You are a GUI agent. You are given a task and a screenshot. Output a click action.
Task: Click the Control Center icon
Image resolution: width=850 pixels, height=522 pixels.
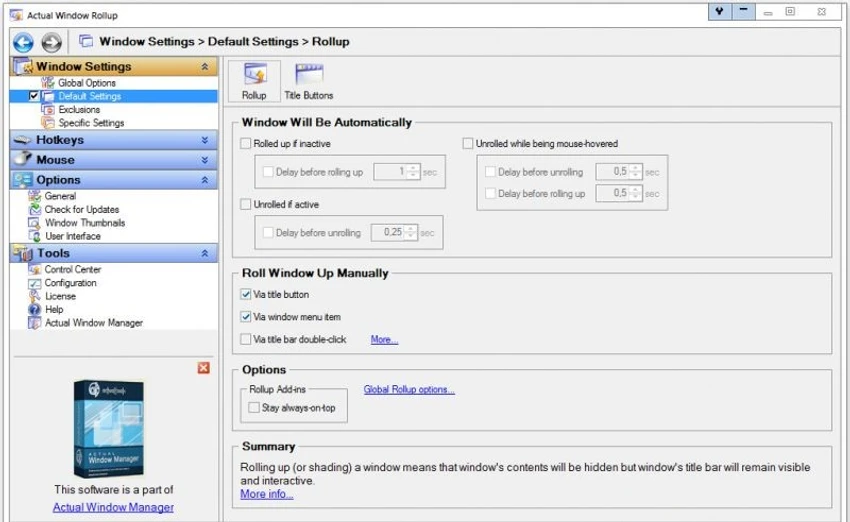(x=35, y=269)
